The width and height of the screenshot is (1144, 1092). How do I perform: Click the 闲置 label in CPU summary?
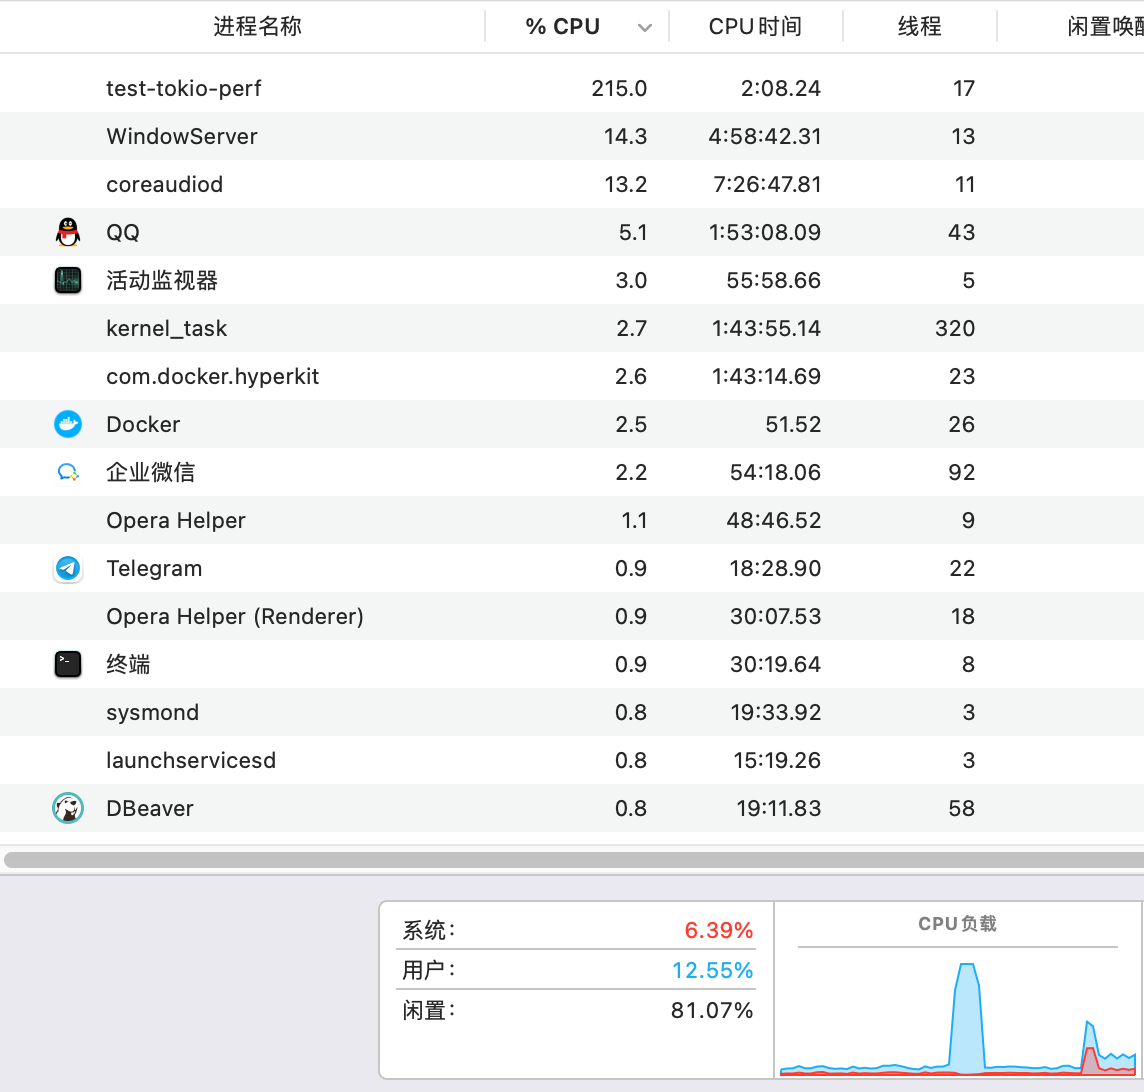point(428,1010)
